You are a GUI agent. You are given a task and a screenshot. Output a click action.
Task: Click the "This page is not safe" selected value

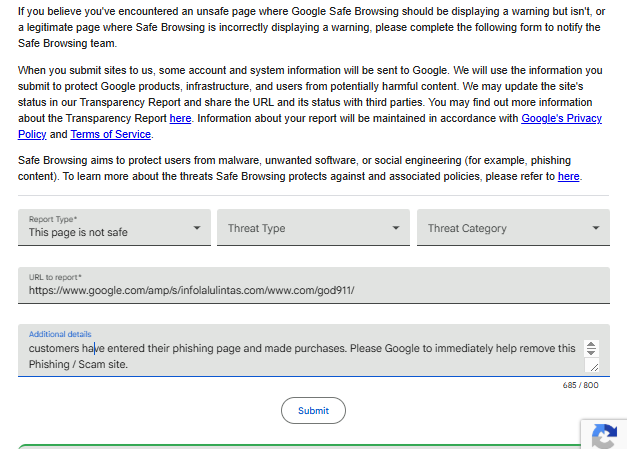point(78,233)
